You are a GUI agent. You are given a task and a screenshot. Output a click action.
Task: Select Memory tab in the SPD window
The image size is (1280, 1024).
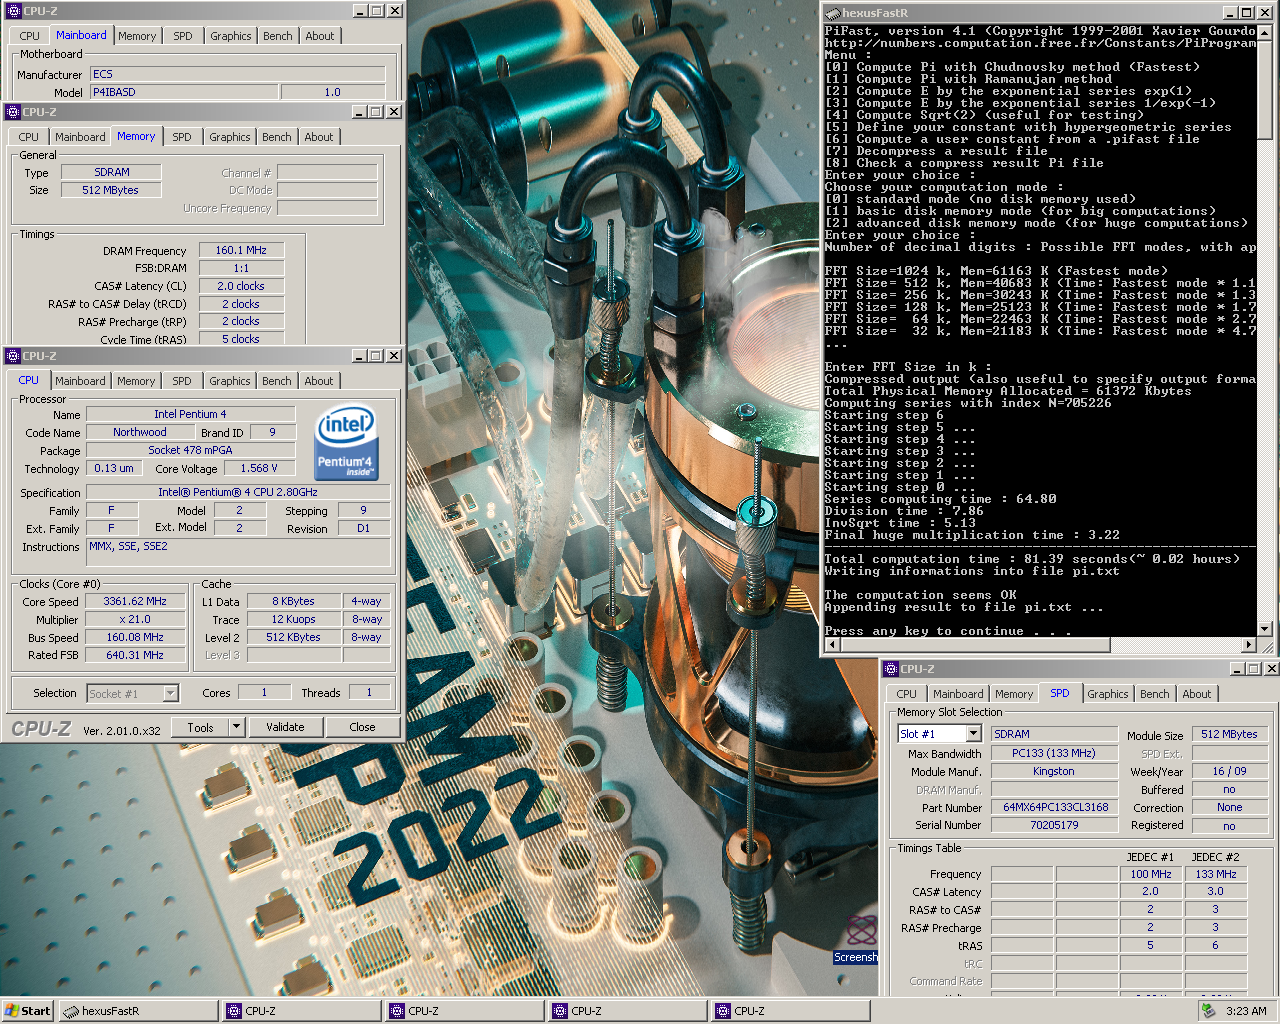[x=1014, y=694]
